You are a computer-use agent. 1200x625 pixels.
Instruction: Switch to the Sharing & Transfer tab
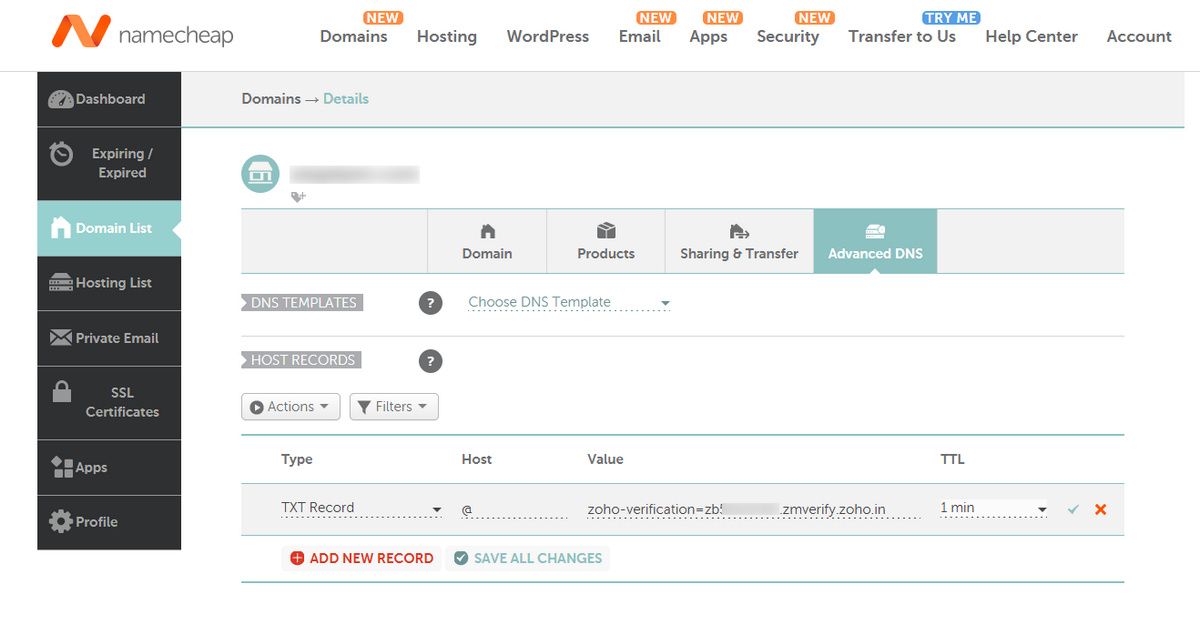[738, 241]
